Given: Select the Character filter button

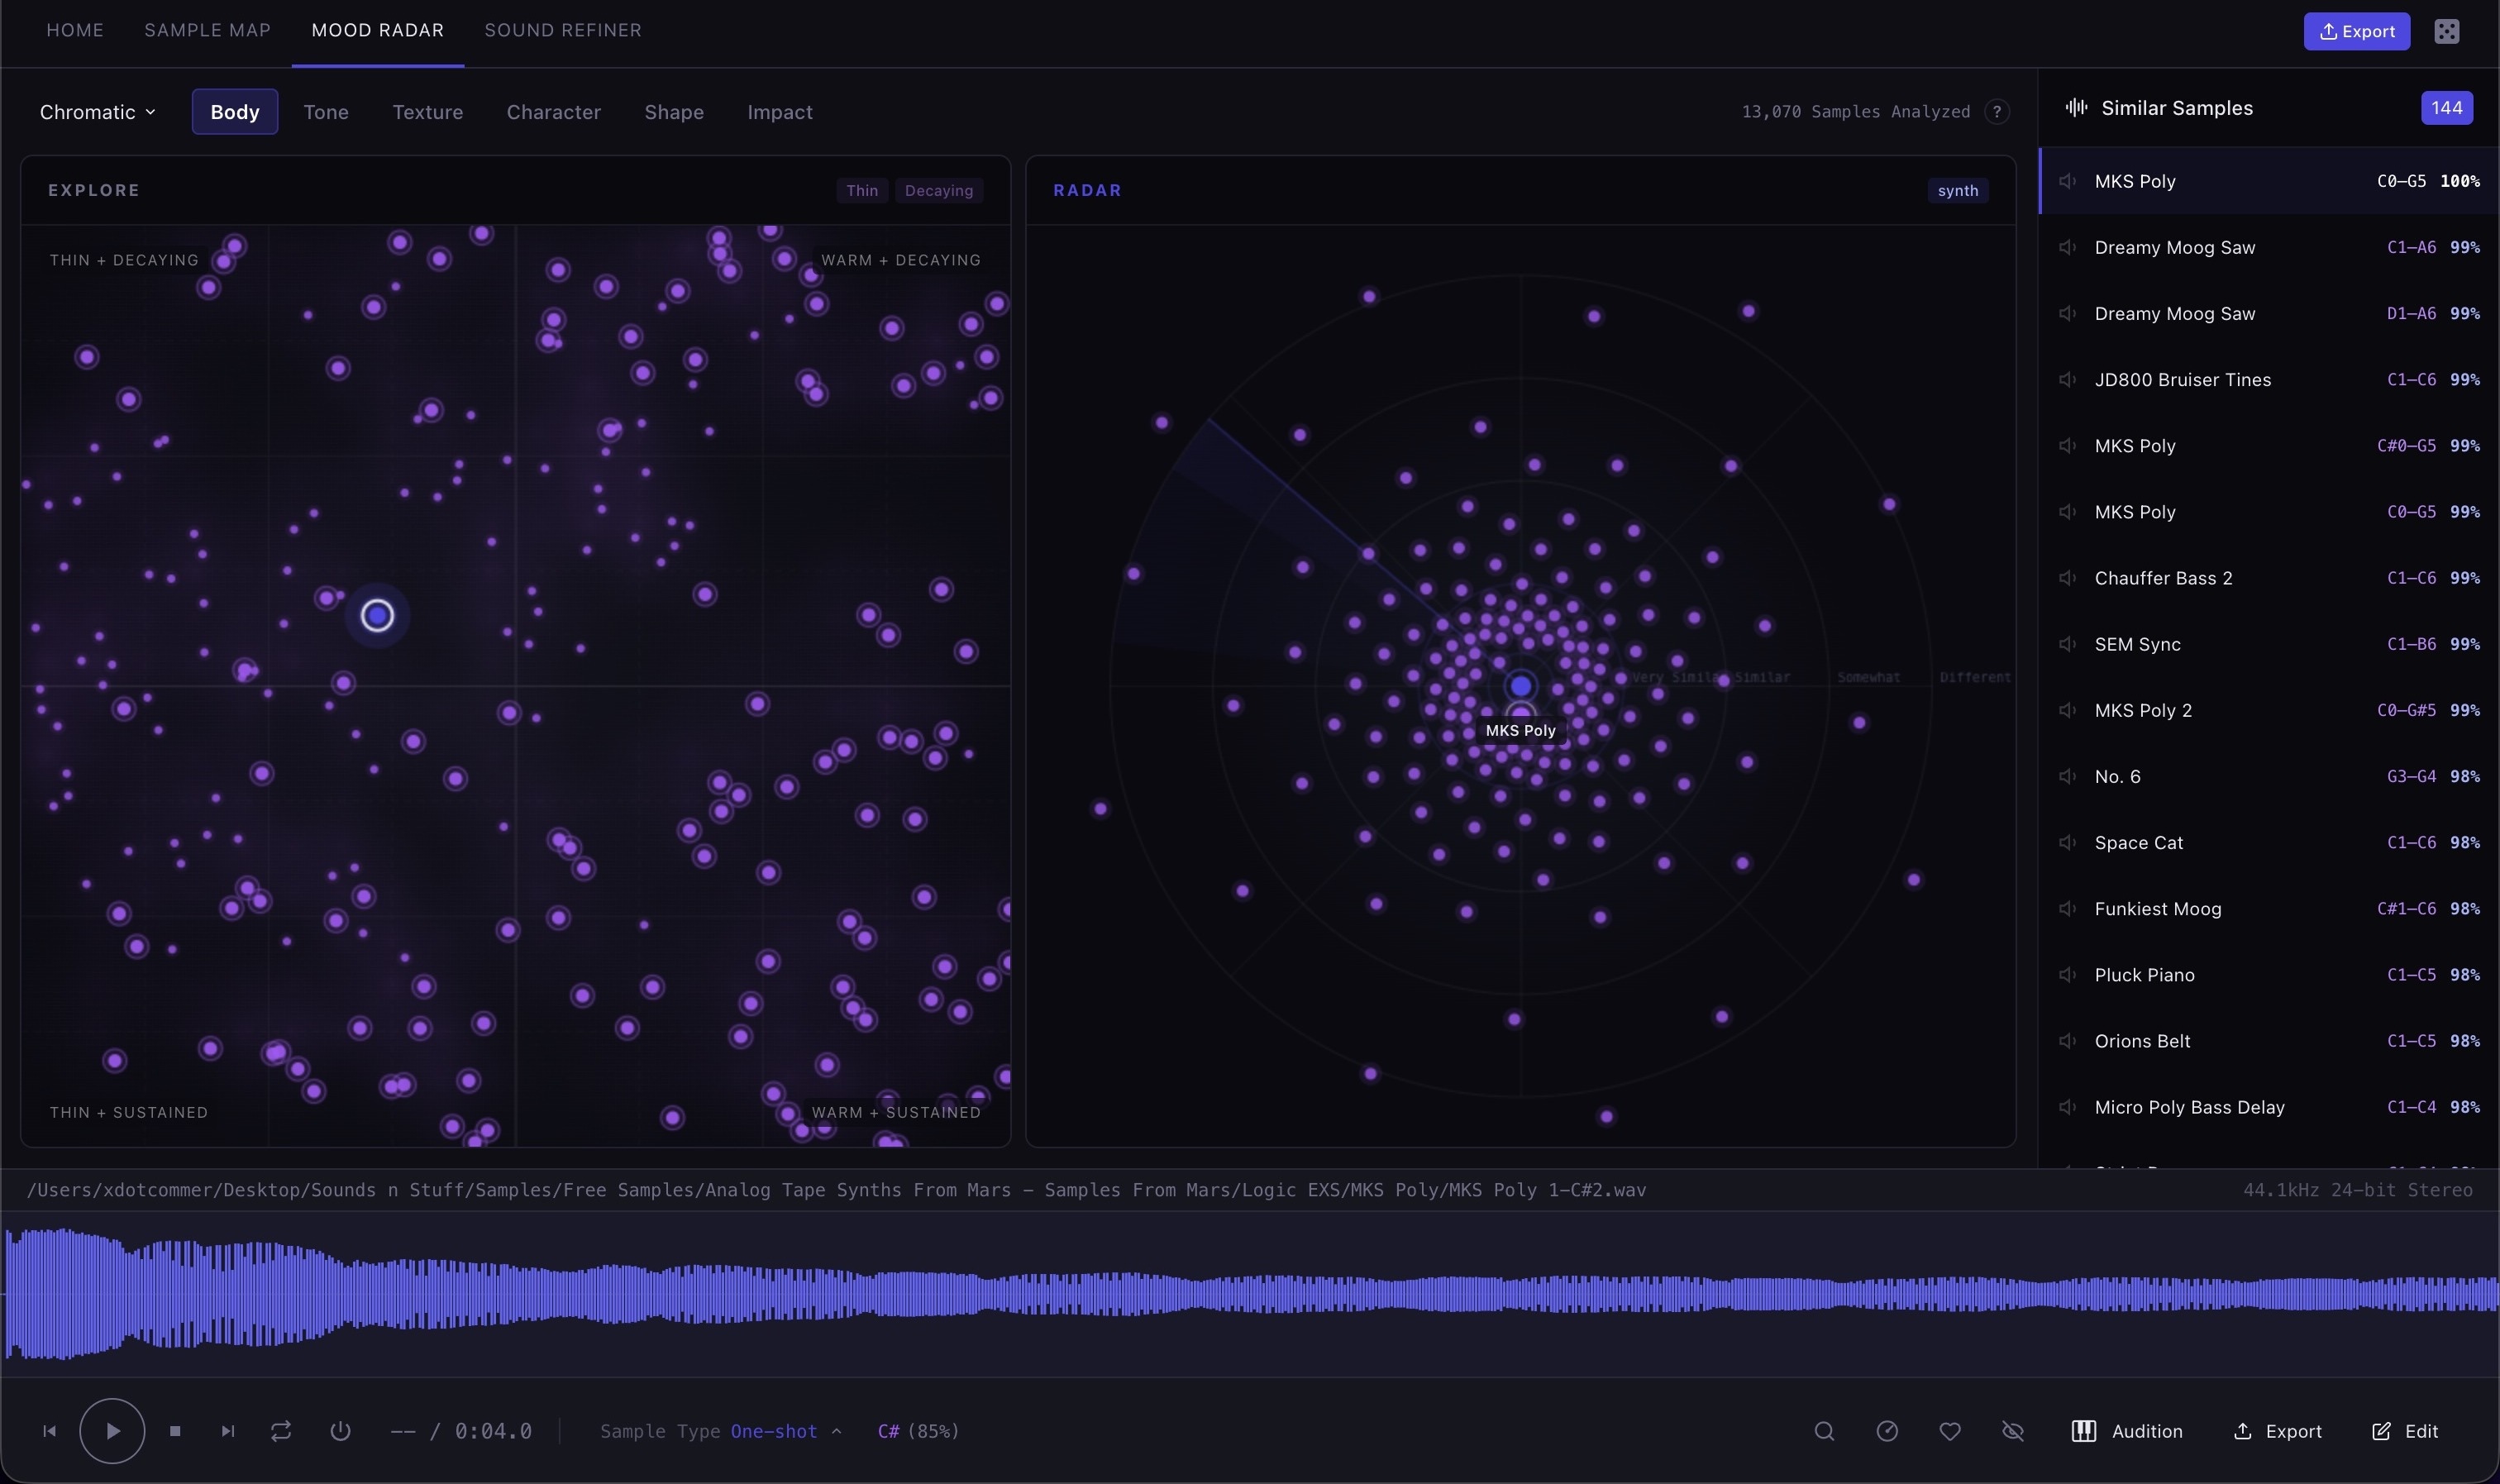Looking at the screenshot, I should click(554, 111).
